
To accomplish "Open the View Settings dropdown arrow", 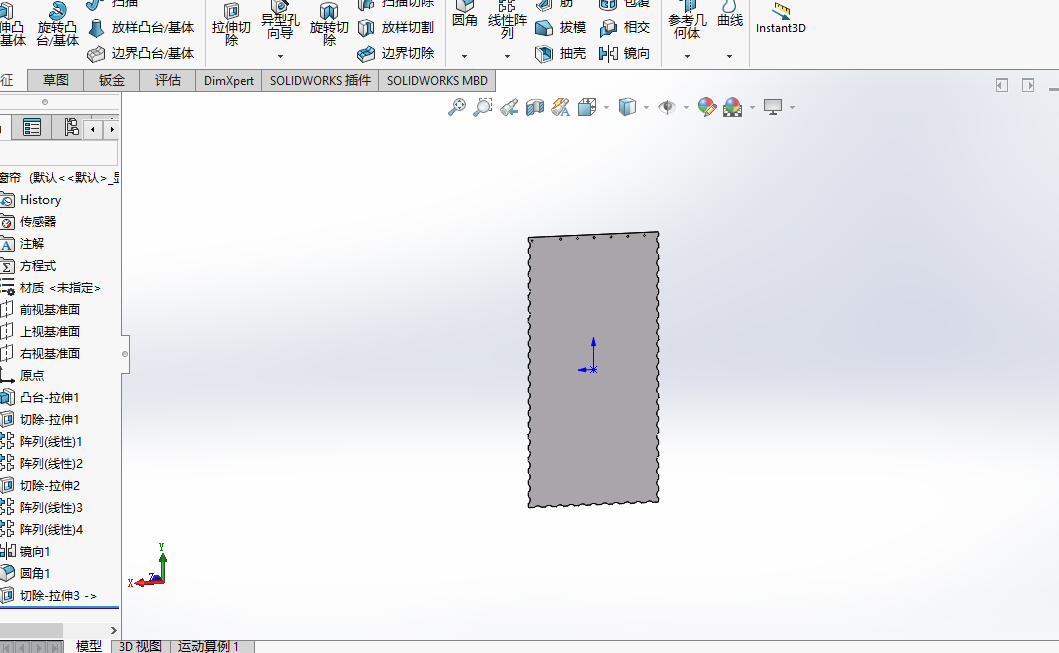I will coord(792,107).
